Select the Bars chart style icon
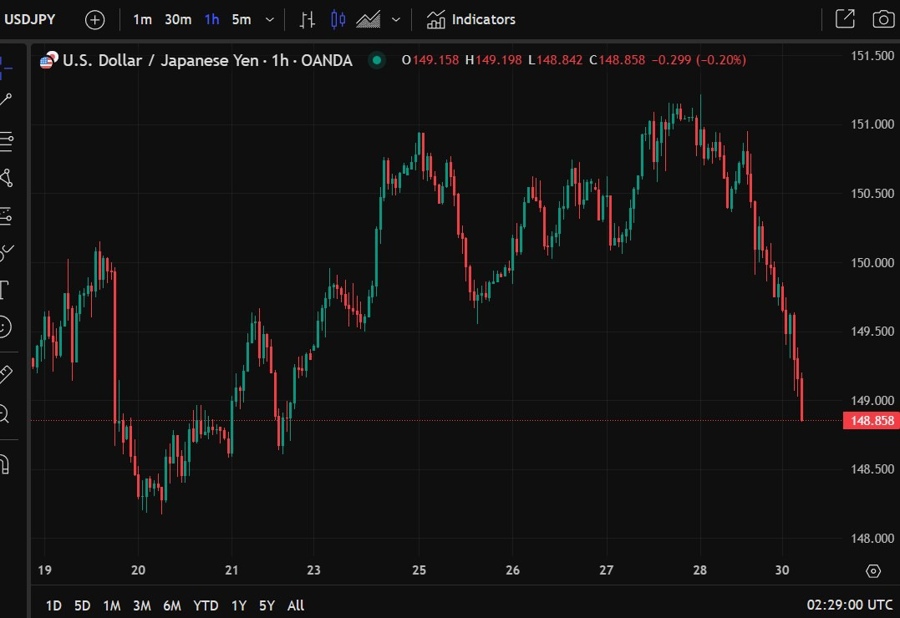 click(x=308, y=19)
